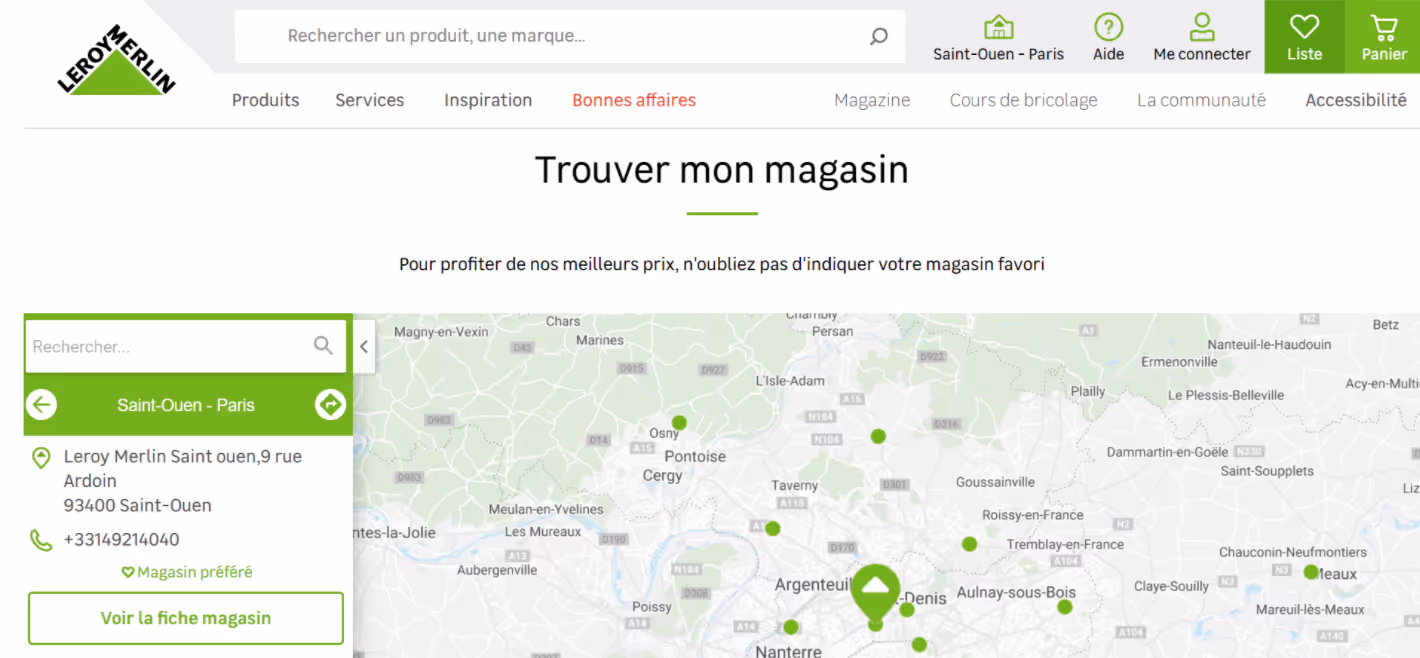Image resolution: width=1420 pixels, height=658 pixels.
Task: Open Me connecter account icon
Action: [x=1201, y=25]
